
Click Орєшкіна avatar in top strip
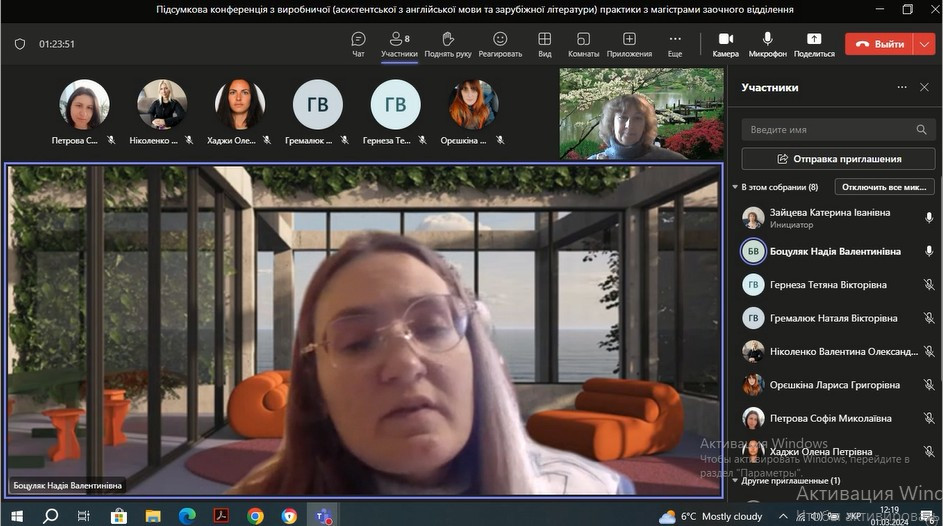pos(473,105)
